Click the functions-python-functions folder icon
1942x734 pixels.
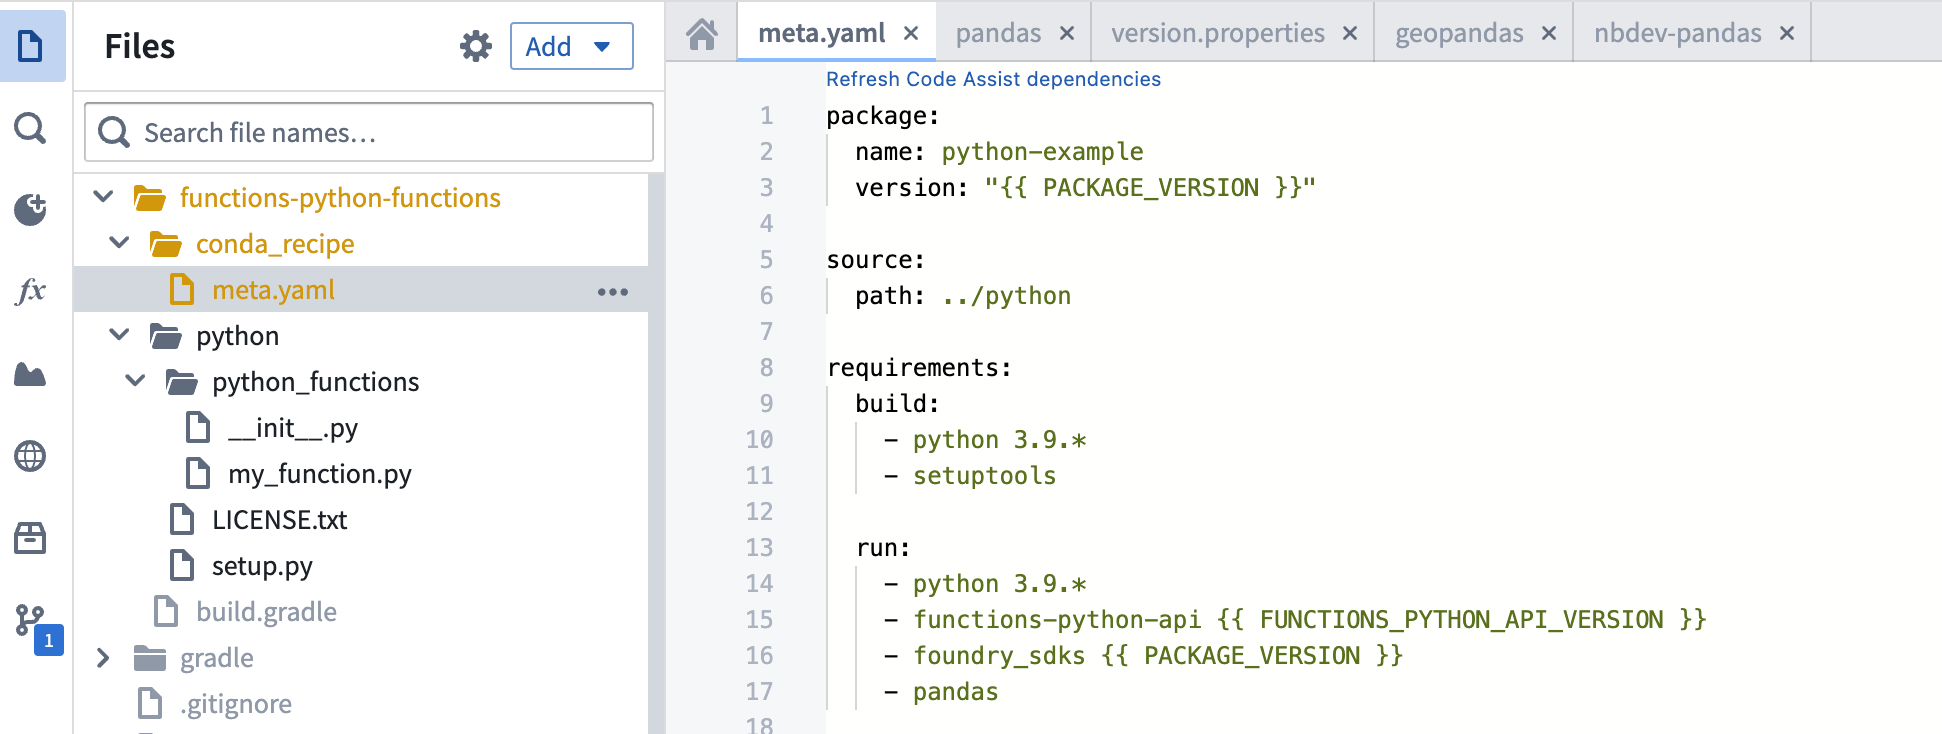150,198
